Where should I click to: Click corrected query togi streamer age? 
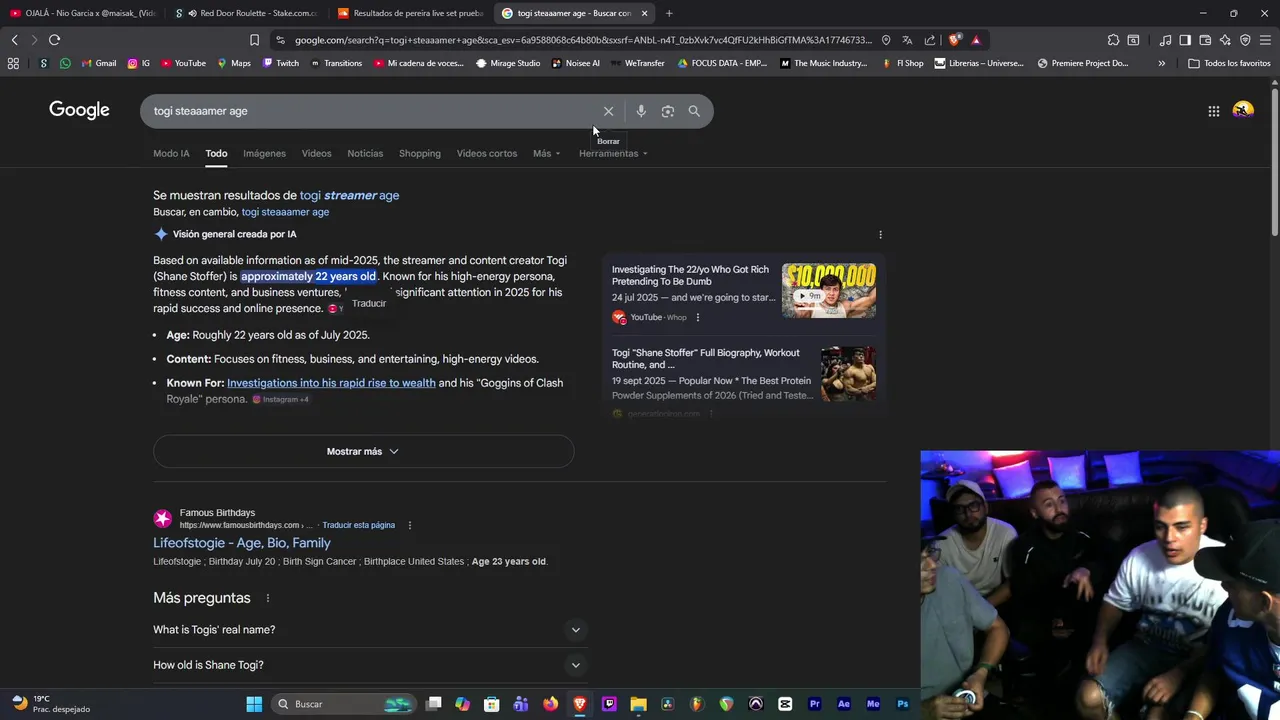pyautogui.click(x=349, y=195)
